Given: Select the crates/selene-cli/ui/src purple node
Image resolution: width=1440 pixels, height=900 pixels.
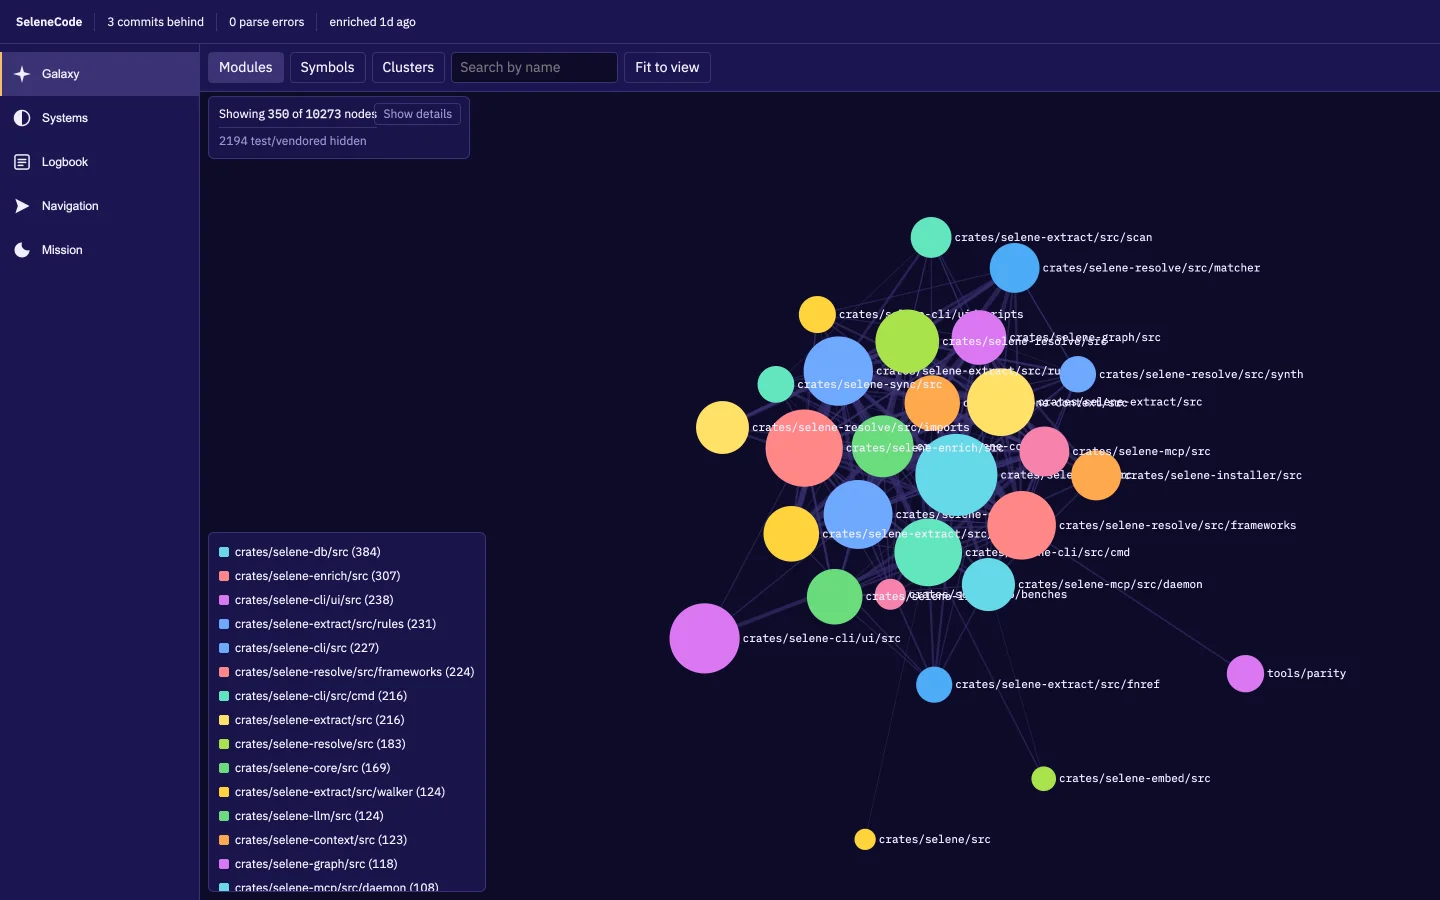Looking at the screenshot, I should [704, 638].
